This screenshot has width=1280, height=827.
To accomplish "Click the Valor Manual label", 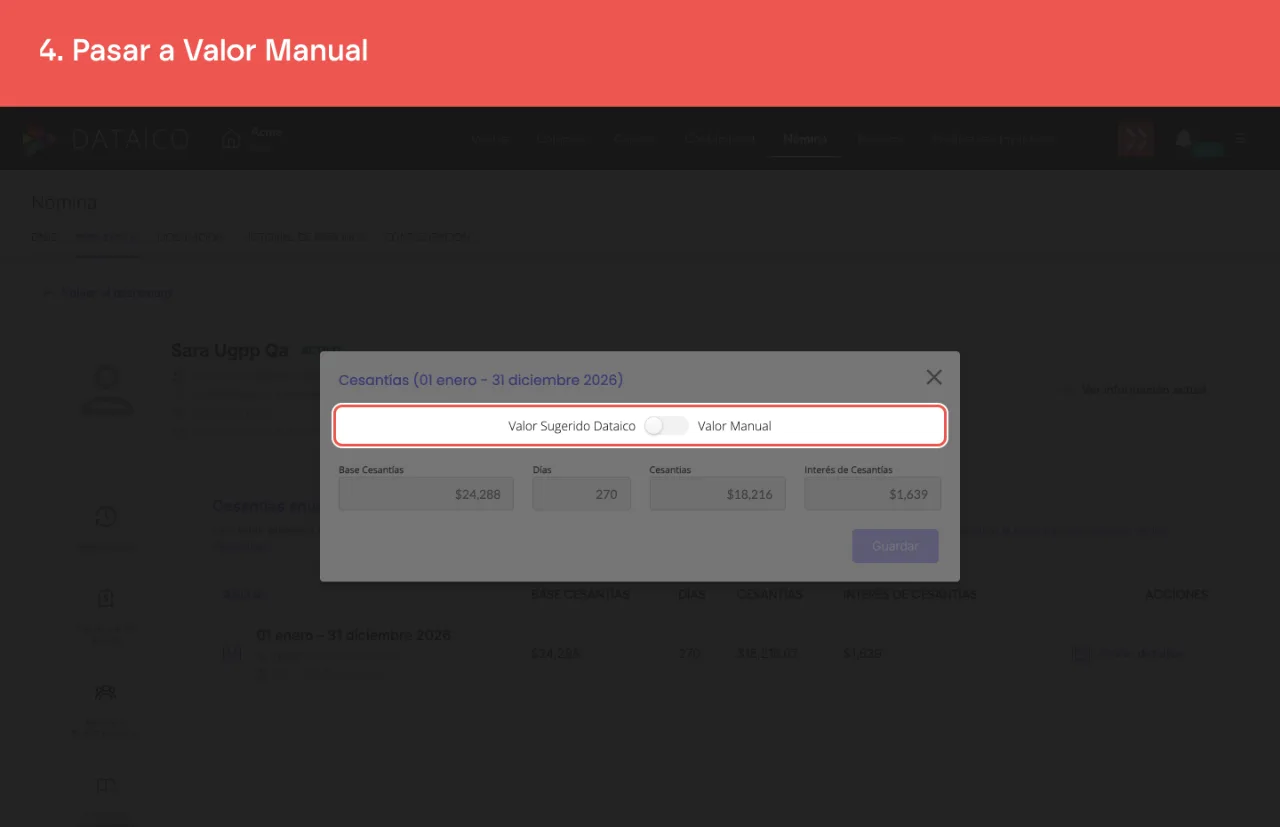I will point(735,426).
